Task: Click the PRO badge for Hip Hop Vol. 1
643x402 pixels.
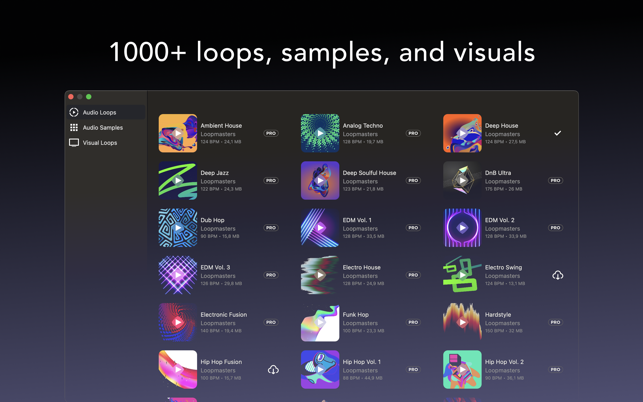Action: (x=413, y=370)
